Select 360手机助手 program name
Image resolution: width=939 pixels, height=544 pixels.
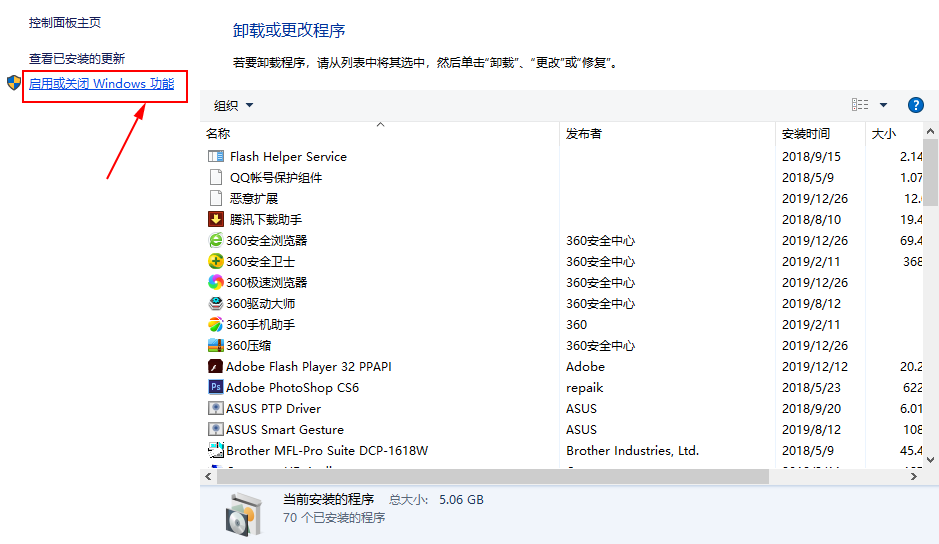click(261, 324)
